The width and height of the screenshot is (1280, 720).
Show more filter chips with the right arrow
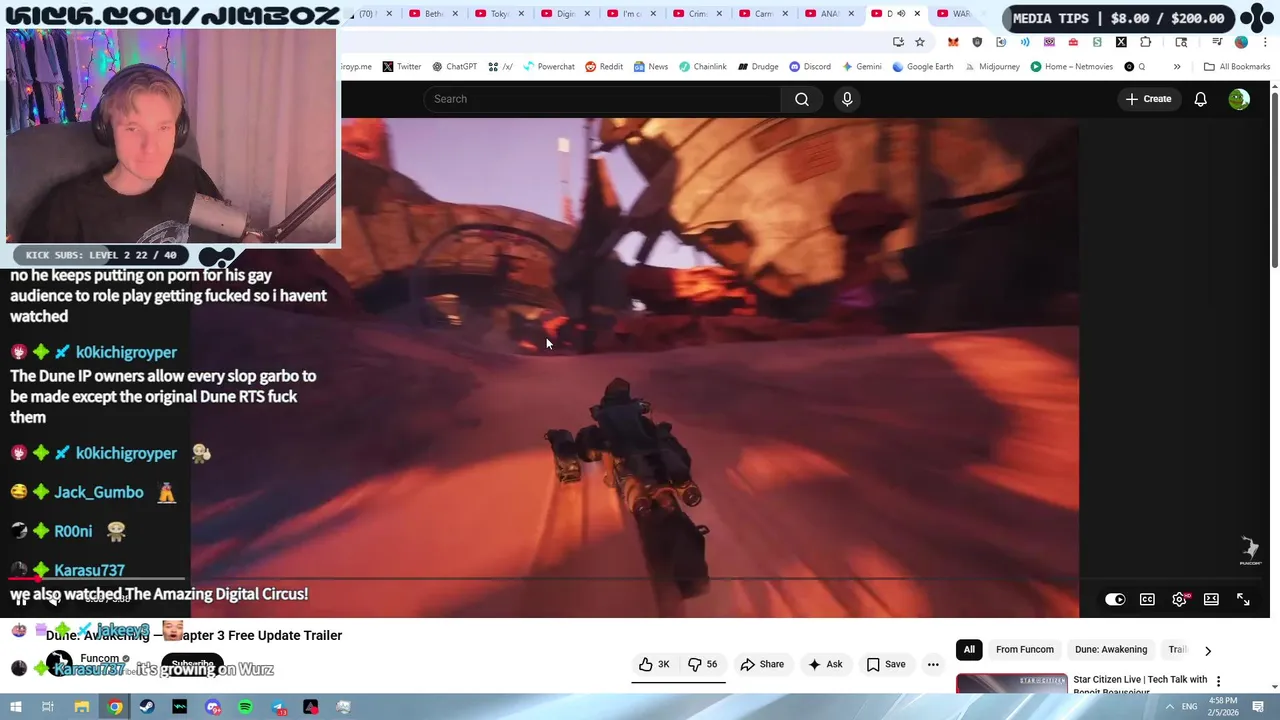coord(1208,650)
